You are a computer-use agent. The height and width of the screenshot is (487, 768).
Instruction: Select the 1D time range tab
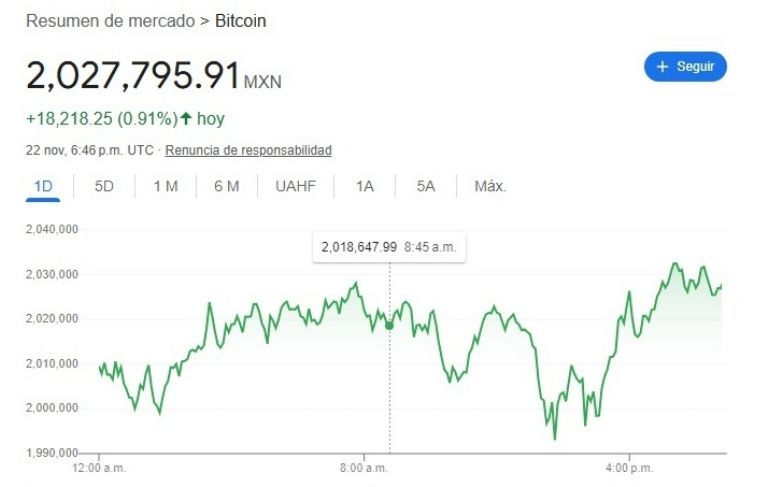pos(43,186)
